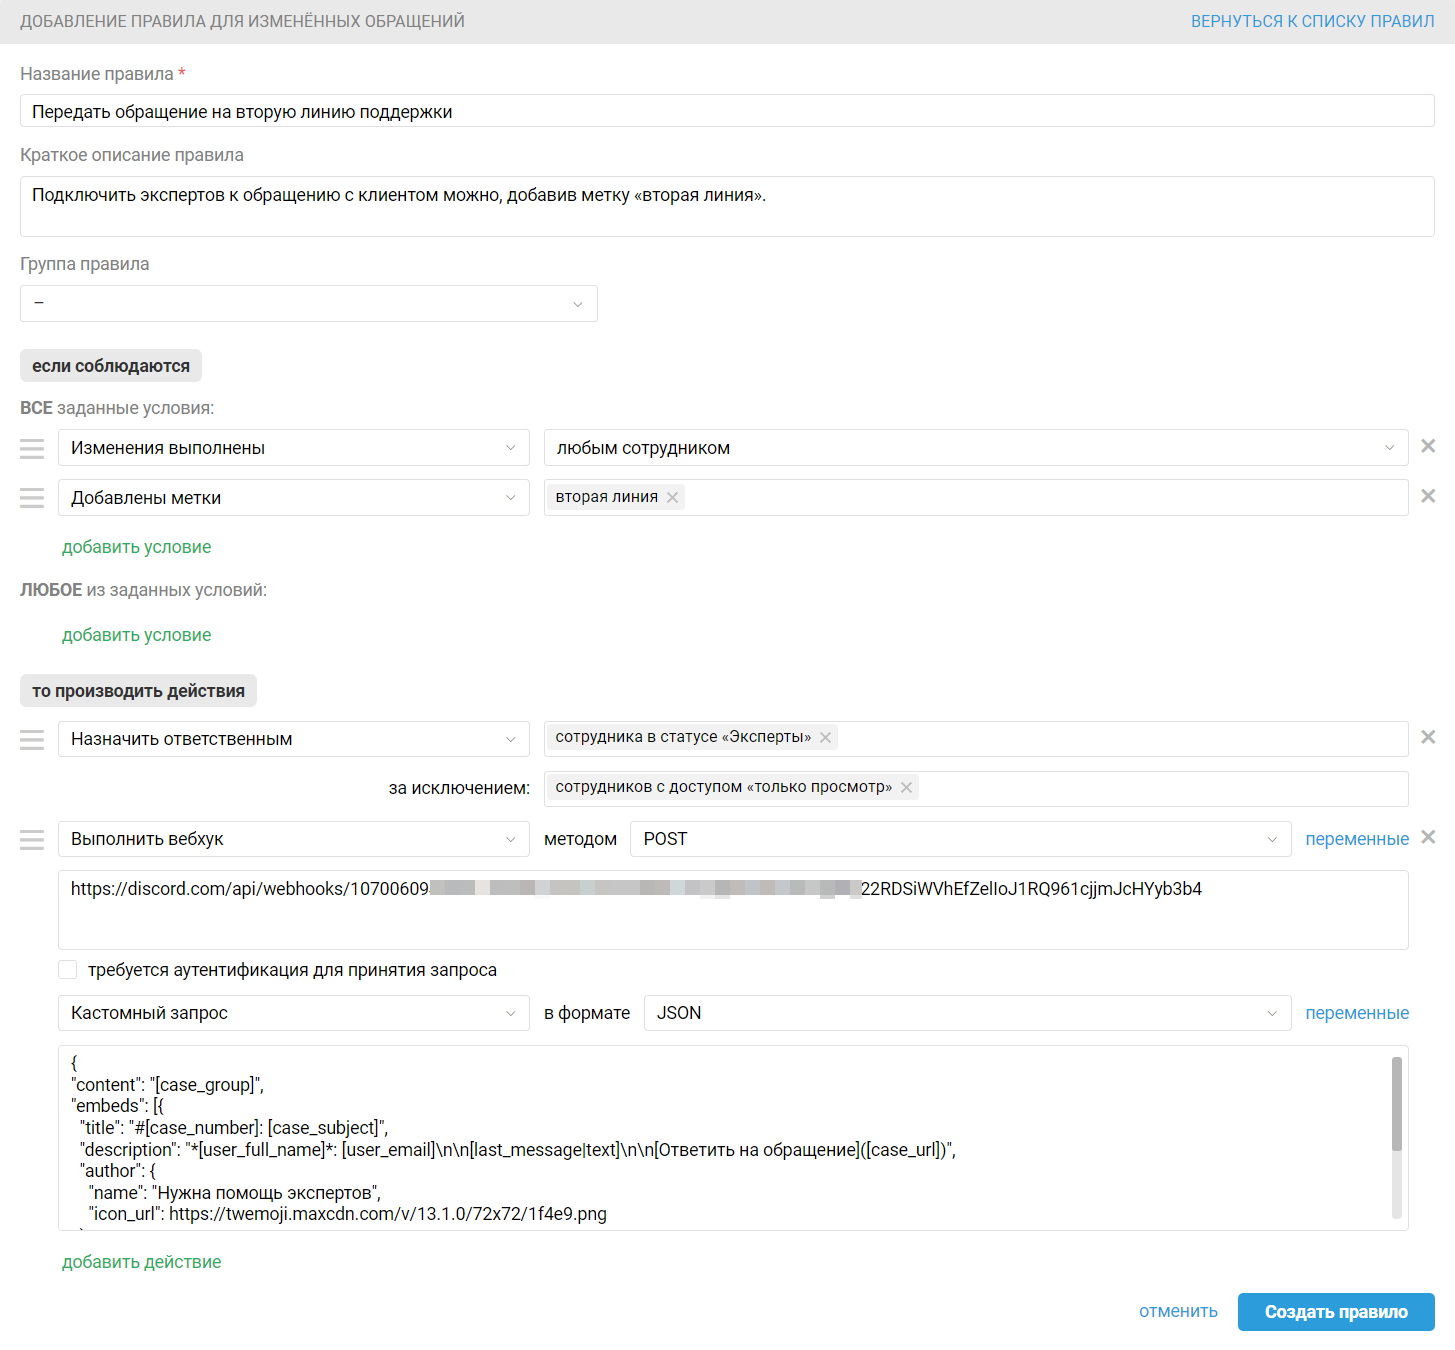Click the 'то производить действия' label button
This screenshot has width=1455, height=1350.
[138, 691]
